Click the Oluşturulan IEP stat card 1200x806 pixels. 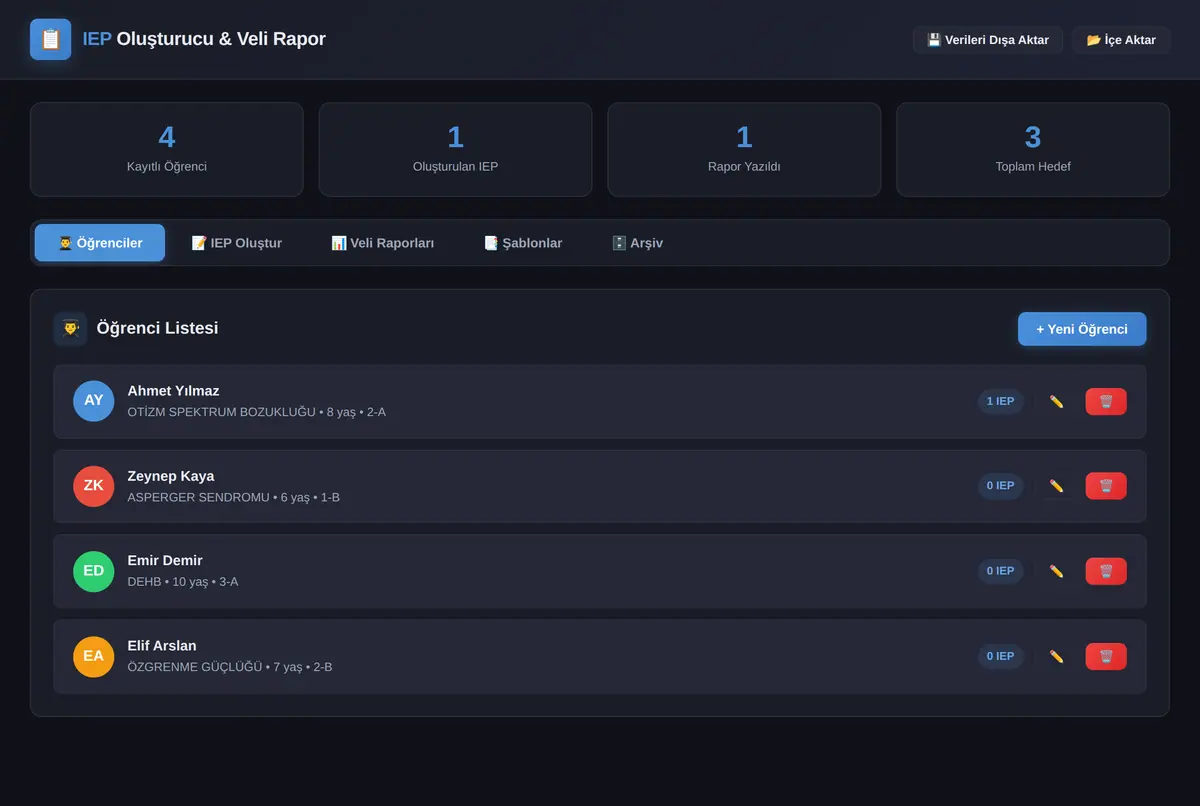[456, 149]
